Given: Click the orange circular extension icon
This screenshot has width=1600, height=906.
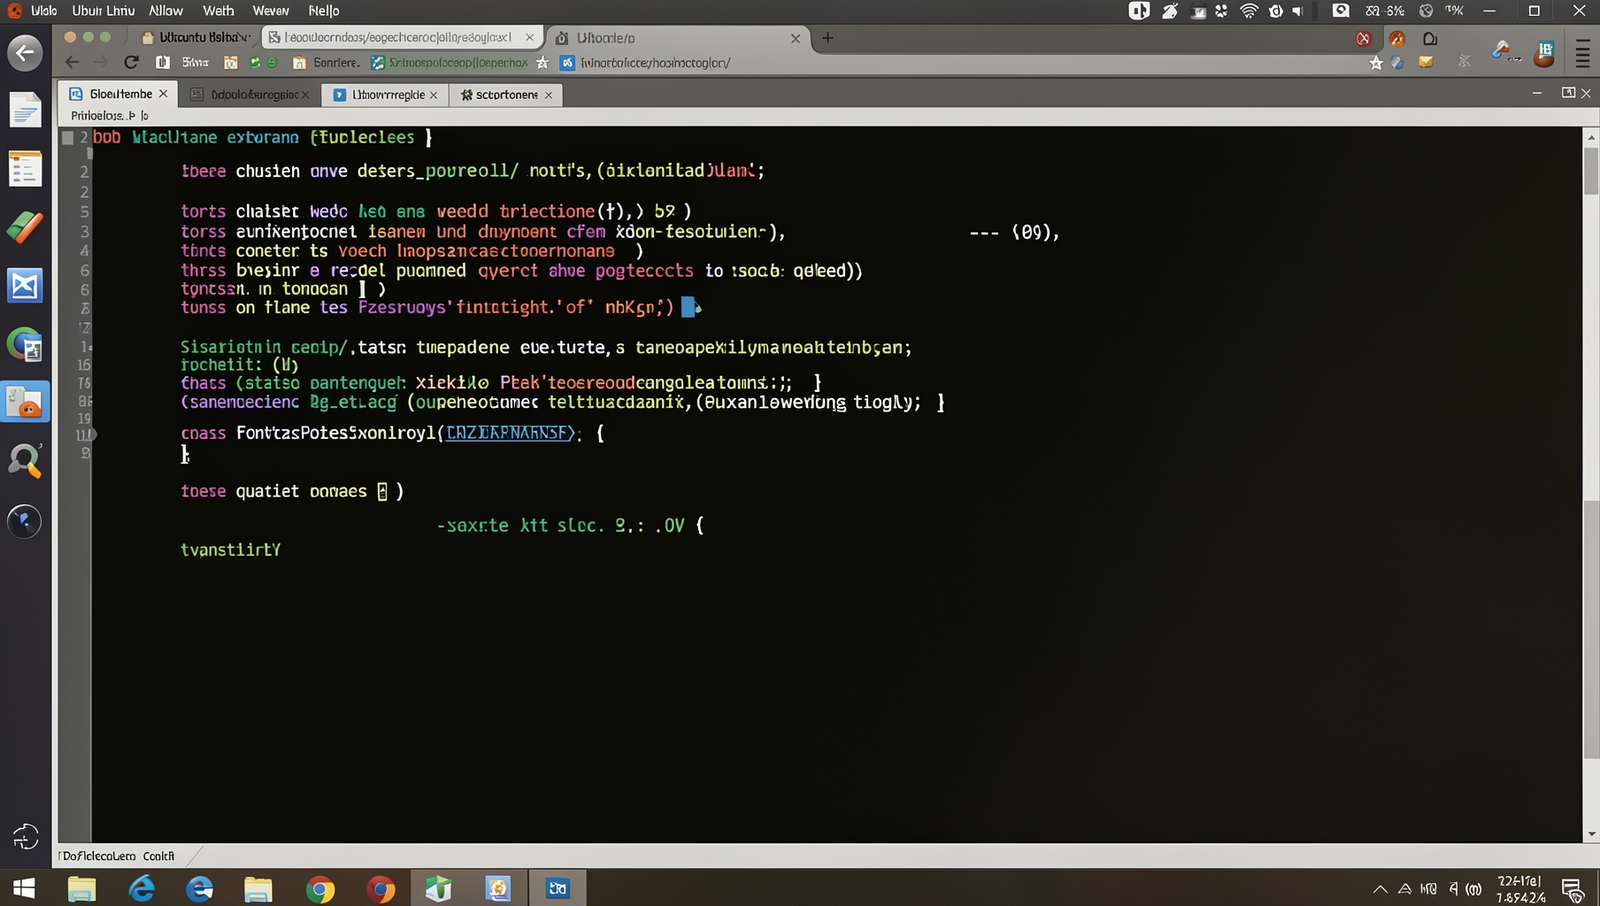Looking at the screenshot, I should point(1397,38).
